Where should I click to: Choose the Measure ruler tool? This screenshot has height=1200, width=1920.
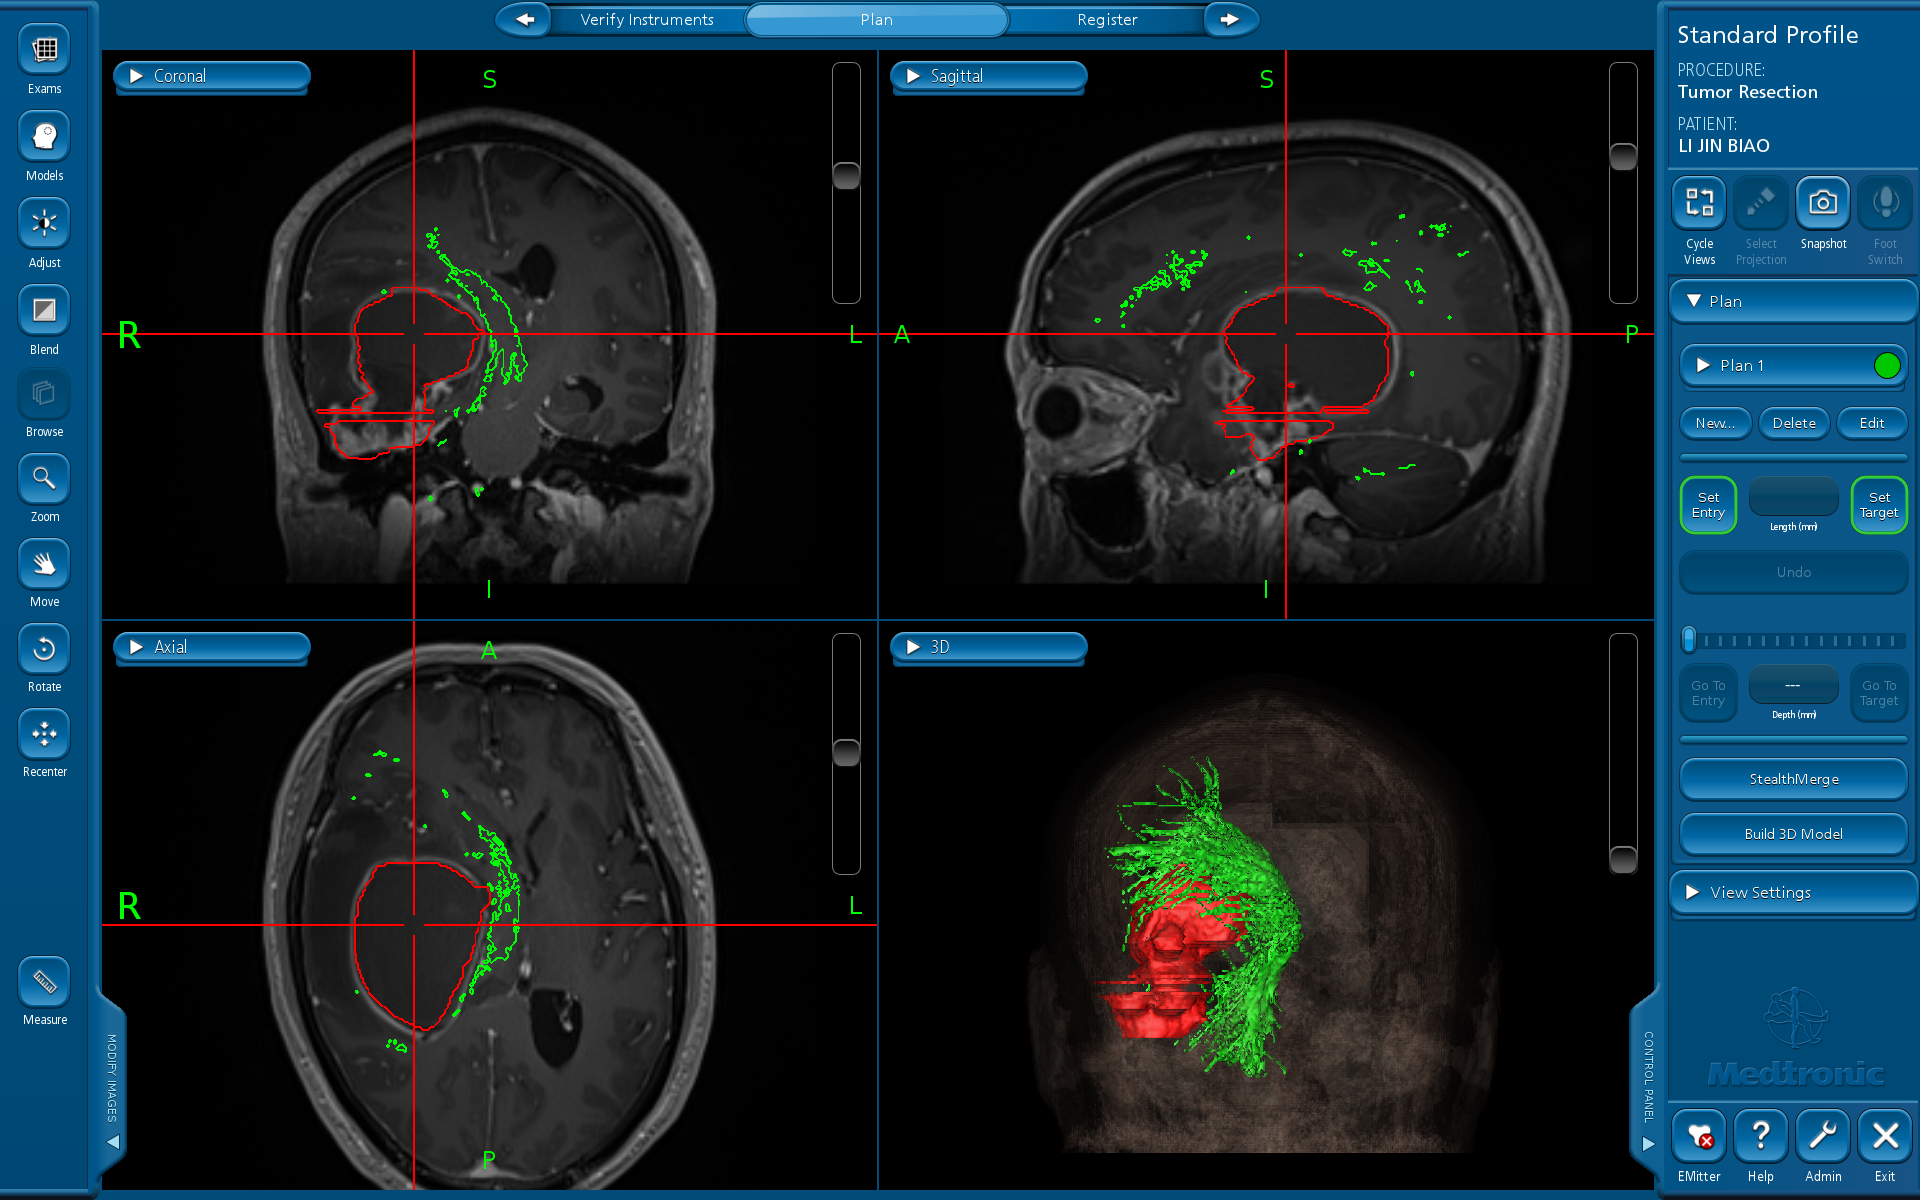click(x=44, y=982)
